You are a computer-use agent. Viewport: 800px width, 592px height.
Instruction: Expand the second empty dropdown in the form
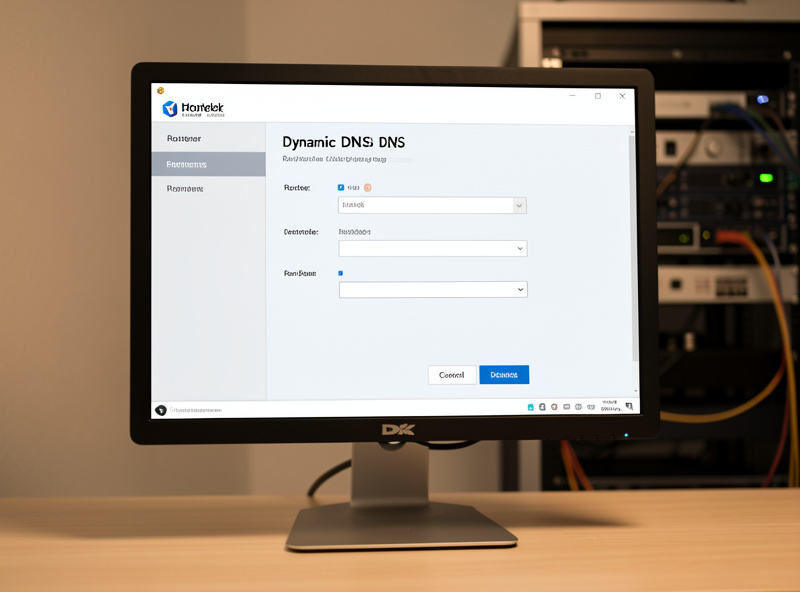click(x=433, y=249)
